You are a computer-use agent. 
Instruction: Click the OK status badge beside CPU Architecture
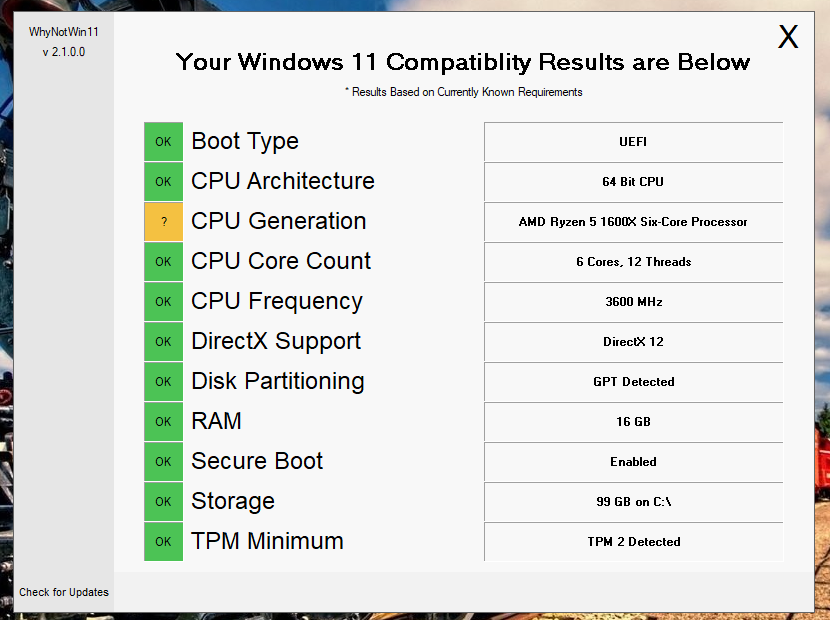164,182
